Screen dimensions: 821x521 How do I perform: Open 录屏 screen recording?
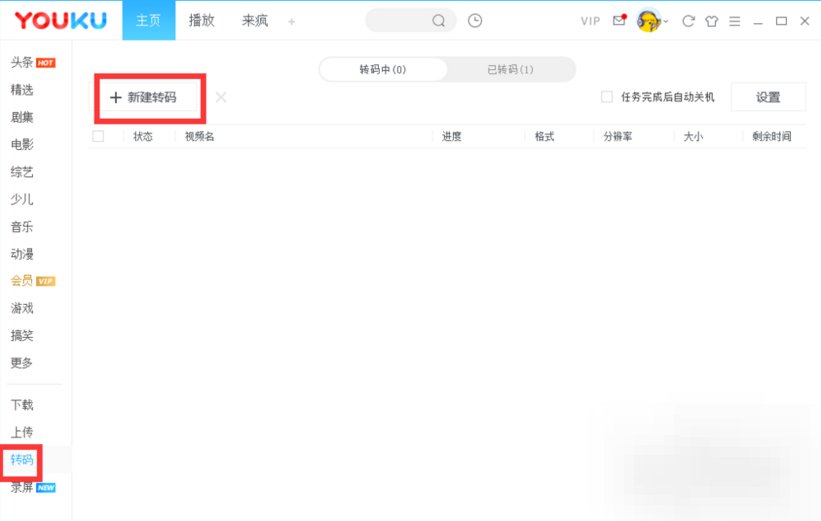pos(22,487)
